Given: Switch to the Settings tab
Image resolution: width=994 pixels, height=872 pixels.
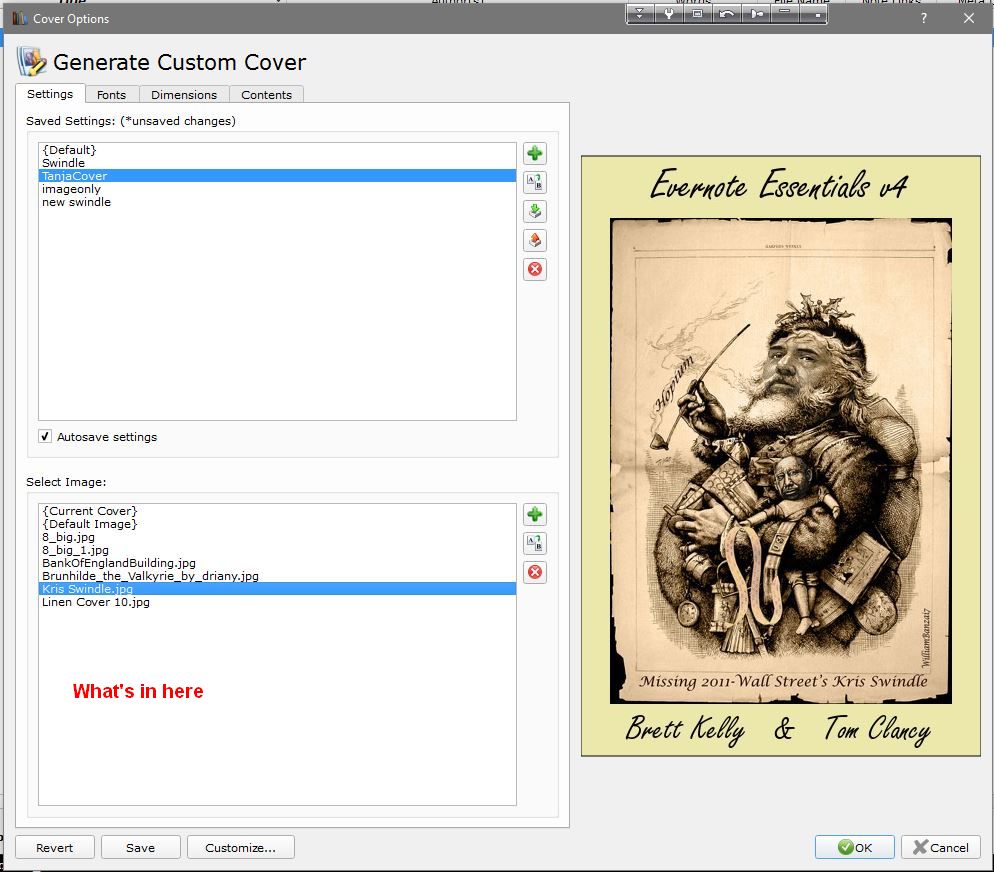Looking at the screenshot, I should [49, 94].
